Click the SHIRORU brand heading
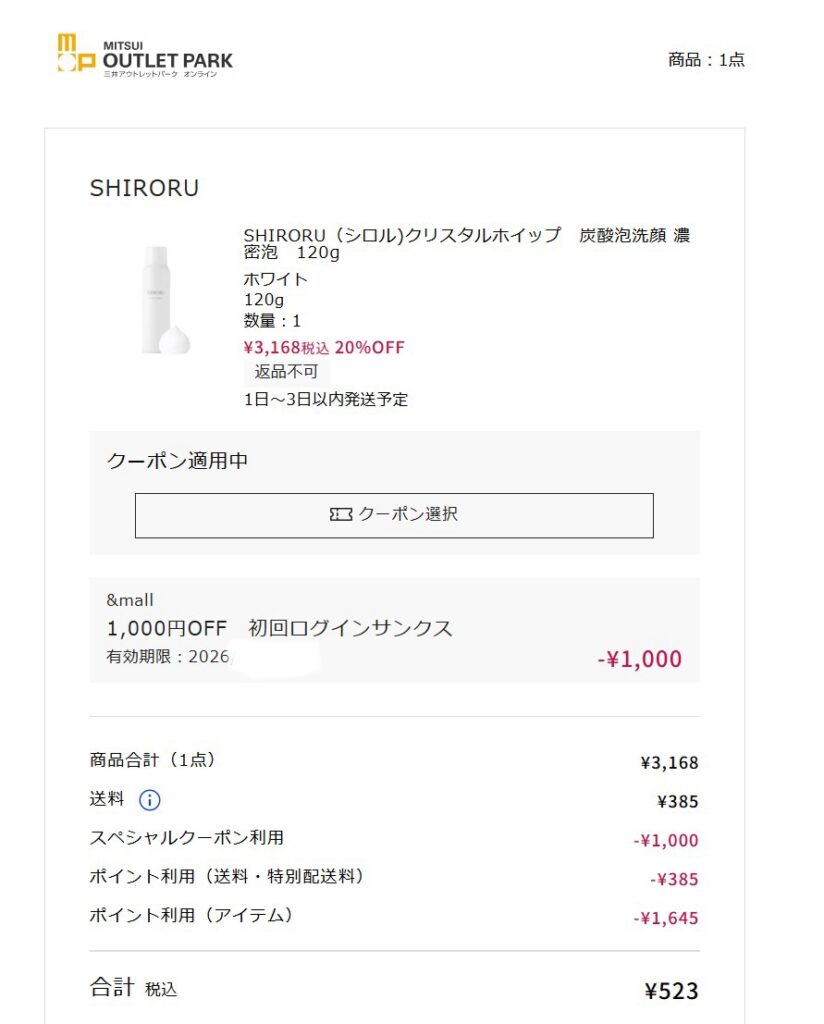824x1024 pixels. (x=144, y=188)
